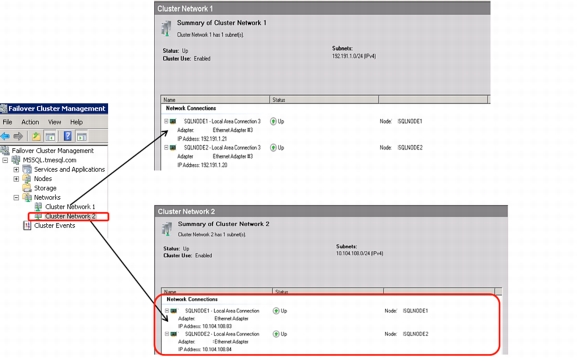Click the Show/Hide action pane icon

coord(82,136)
